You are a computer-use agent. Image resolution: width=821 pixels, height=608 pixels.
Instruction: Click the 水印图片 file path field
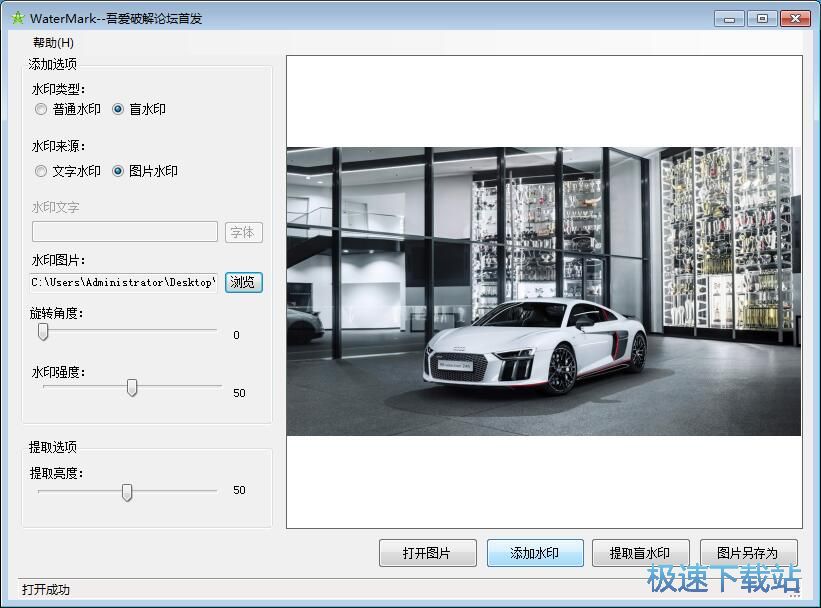[x=125, y=282]
